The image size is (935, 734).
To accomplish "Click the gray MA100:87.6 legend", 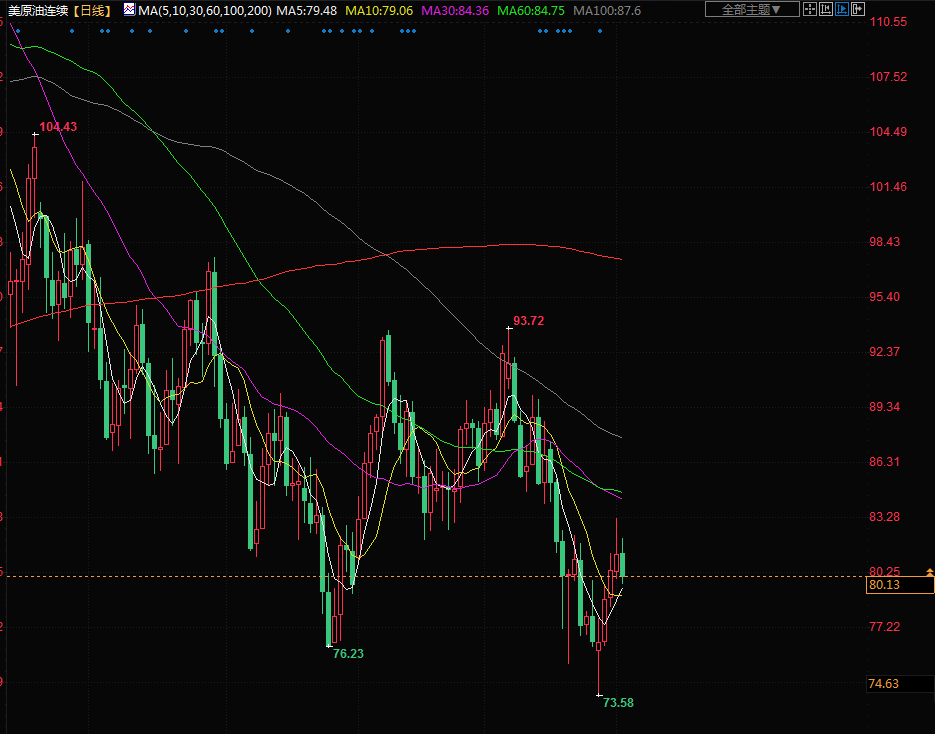I will [607, 10].
